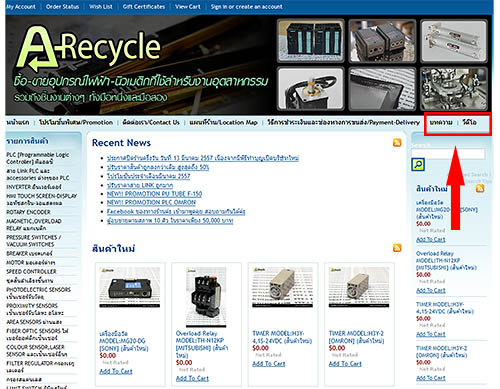Open MOTOR category

(31, 263)
